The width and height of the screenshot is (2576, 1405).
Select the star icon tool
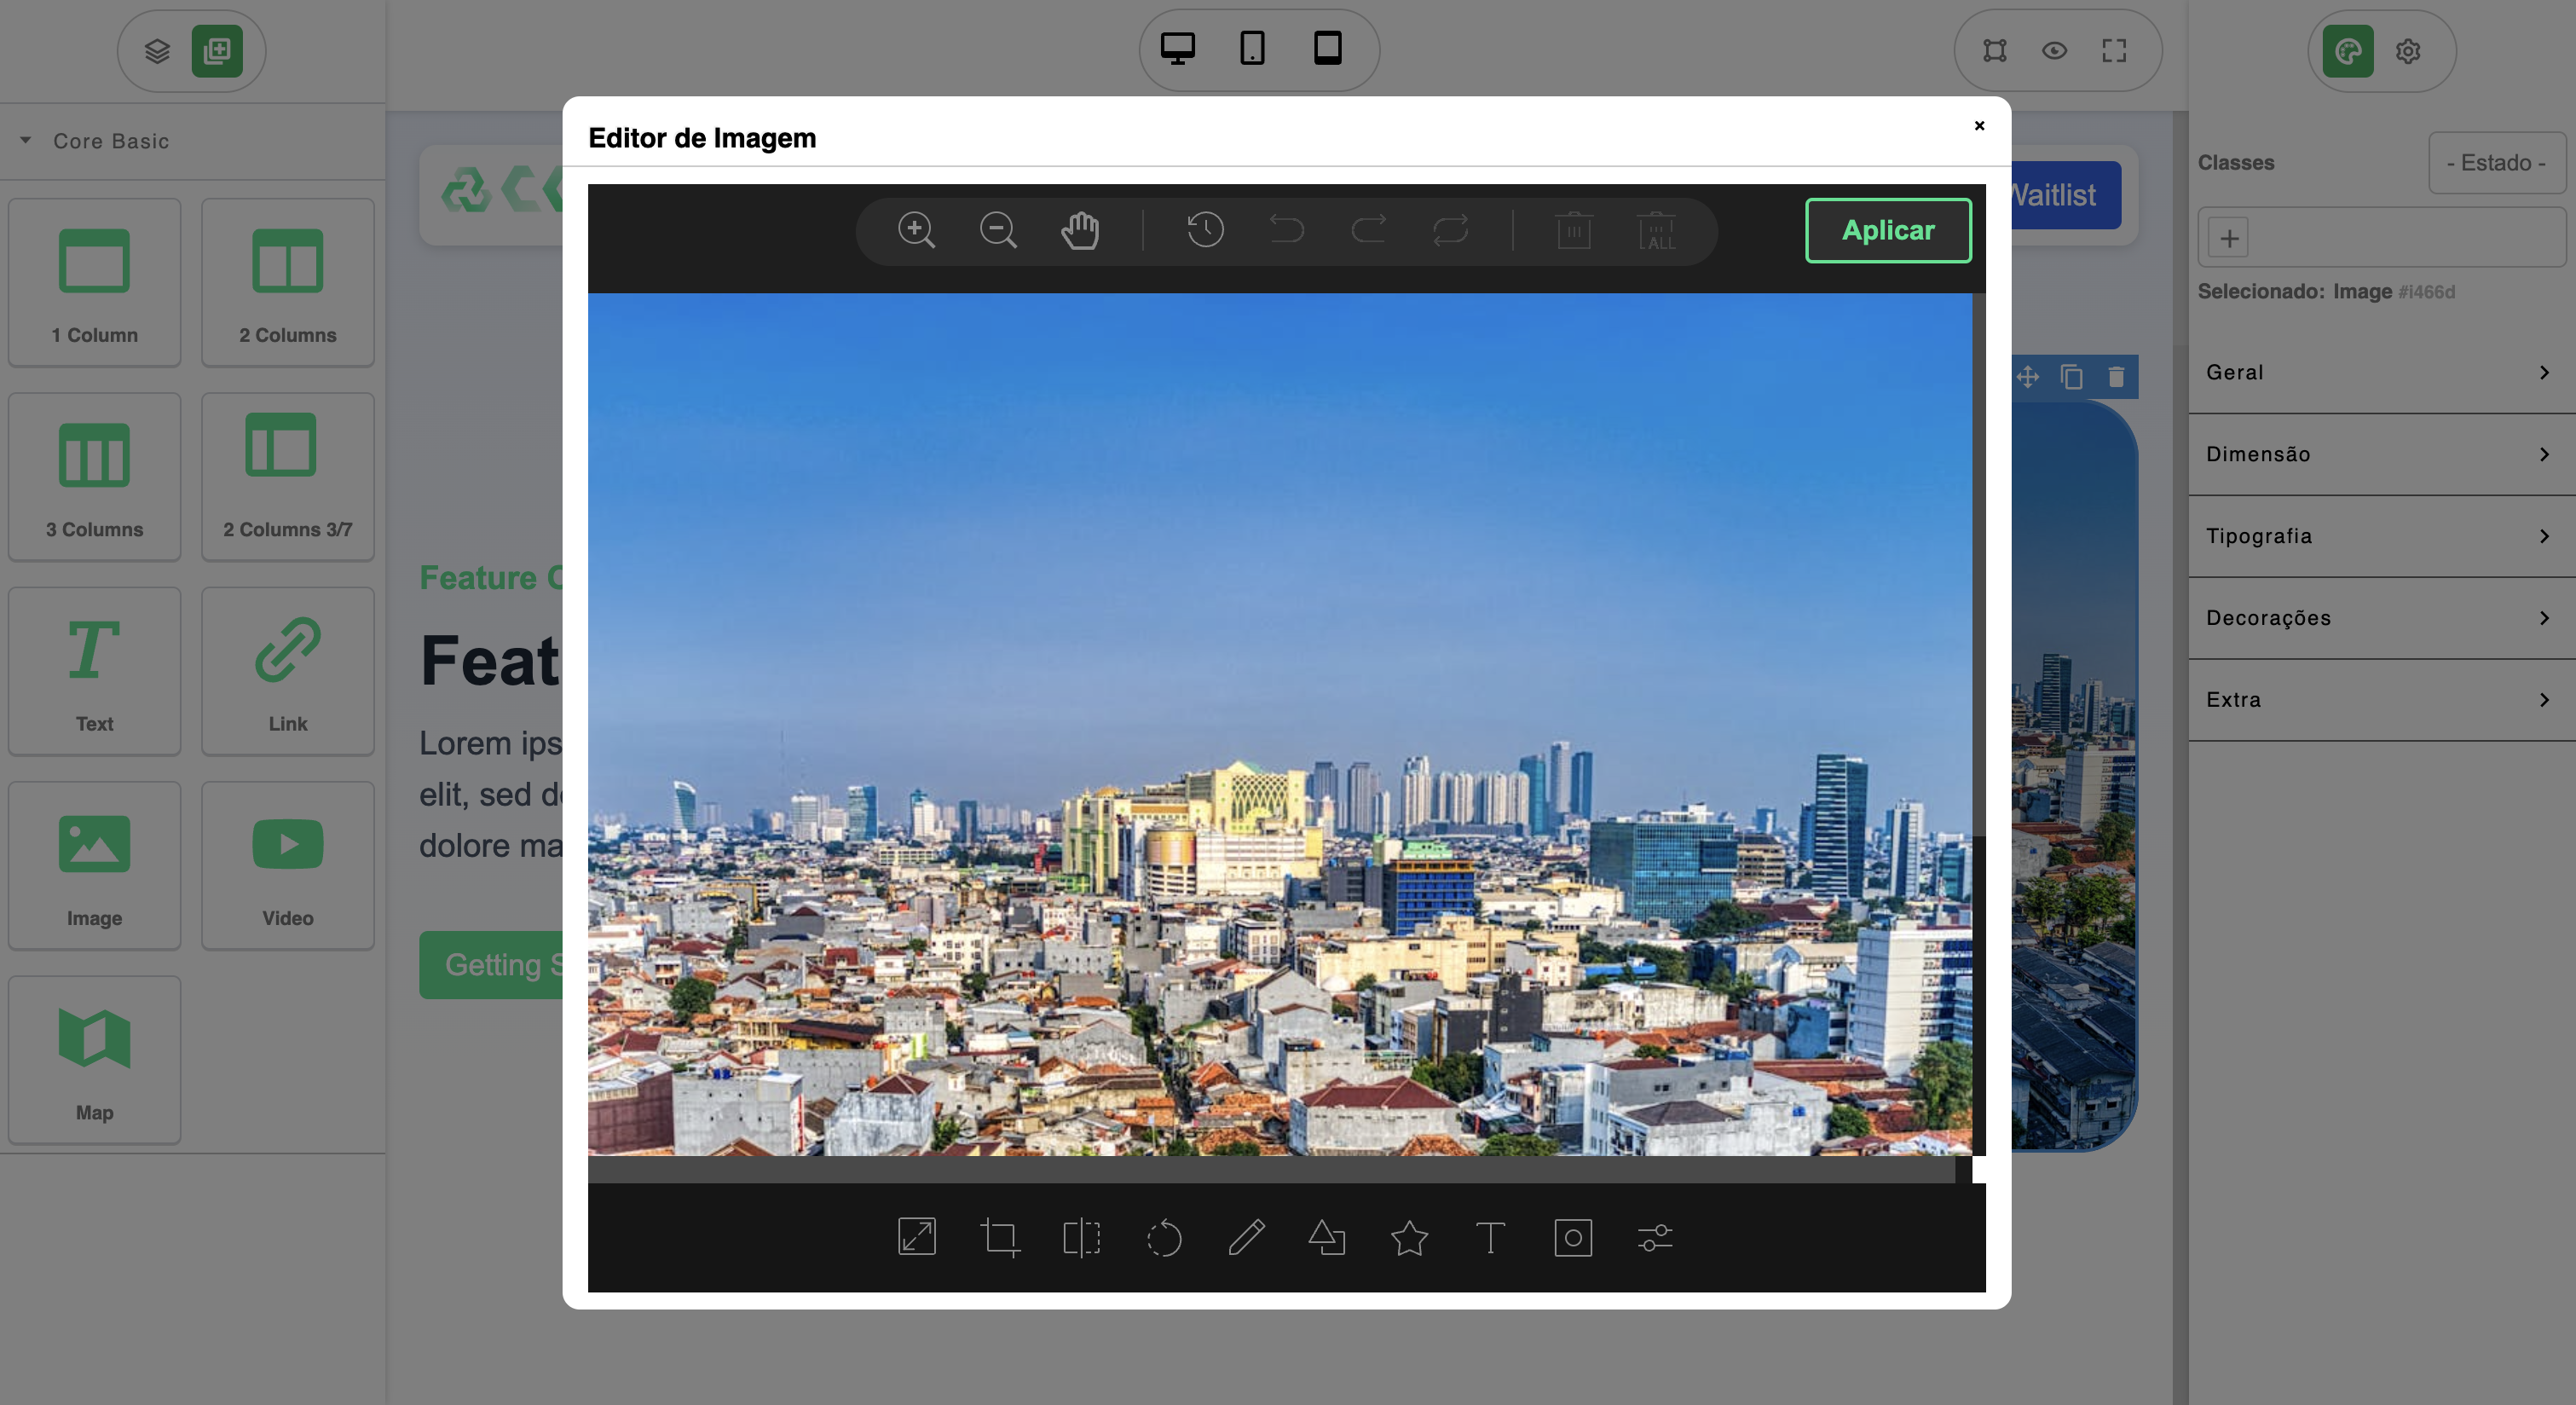pyautogui.click(x=1409, y=1237)
